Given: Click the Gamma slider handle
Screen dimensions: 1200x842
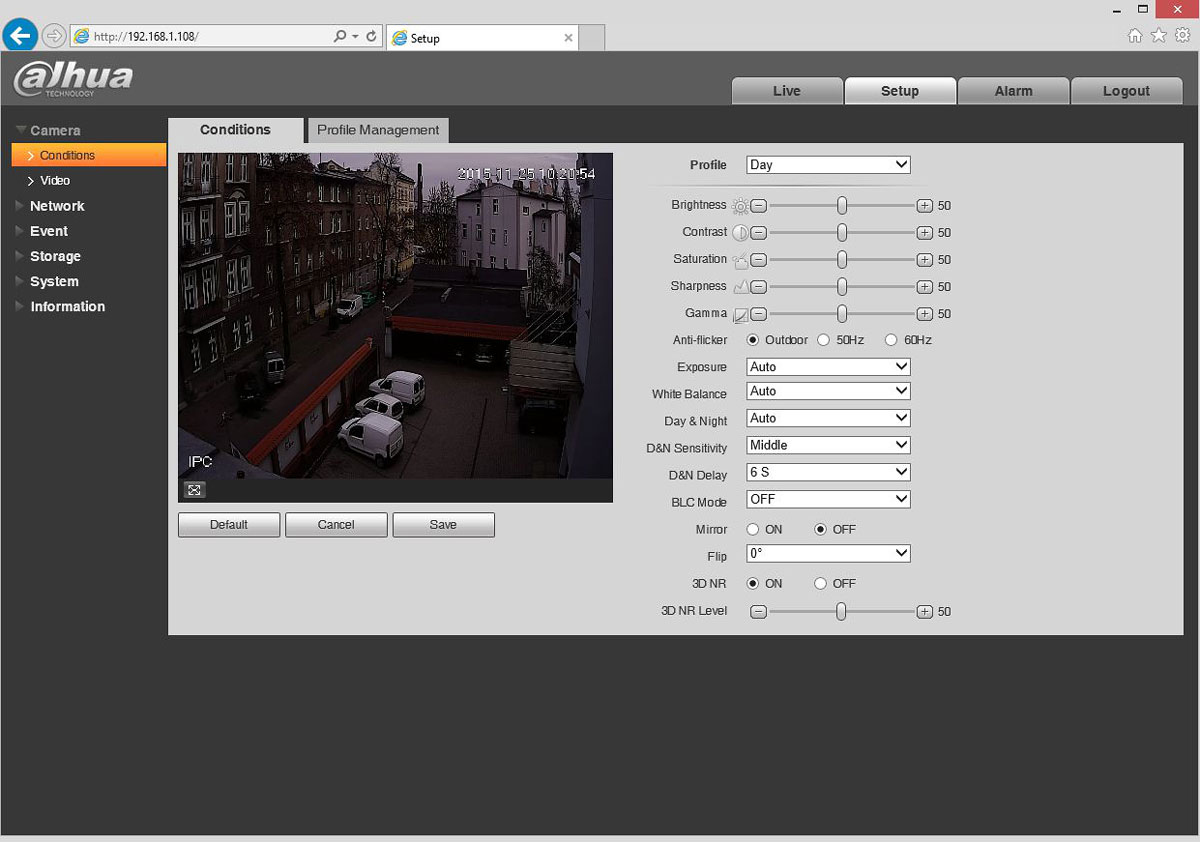Looking at the screenshot, I should [842, 313].
